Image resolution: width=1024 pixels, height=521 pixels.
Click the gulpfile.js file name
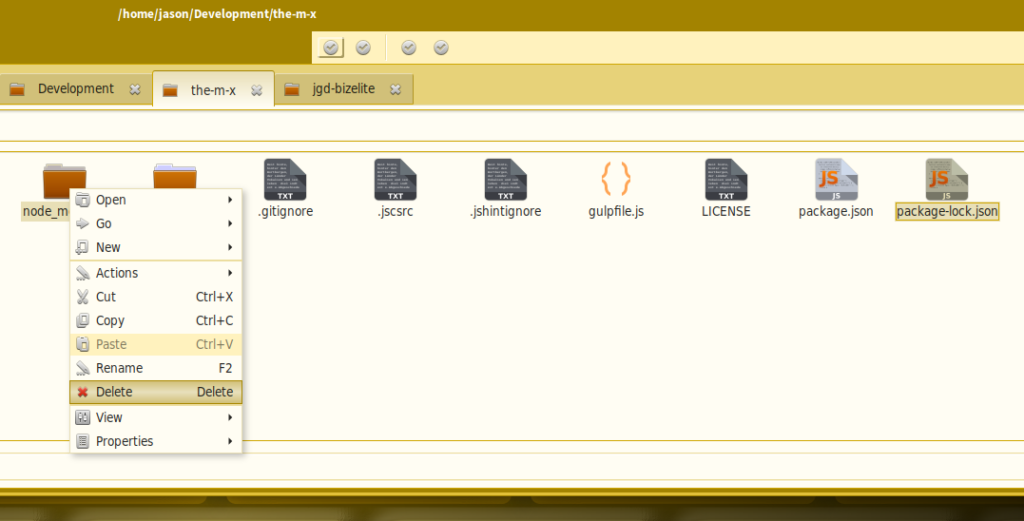(616, 212)
